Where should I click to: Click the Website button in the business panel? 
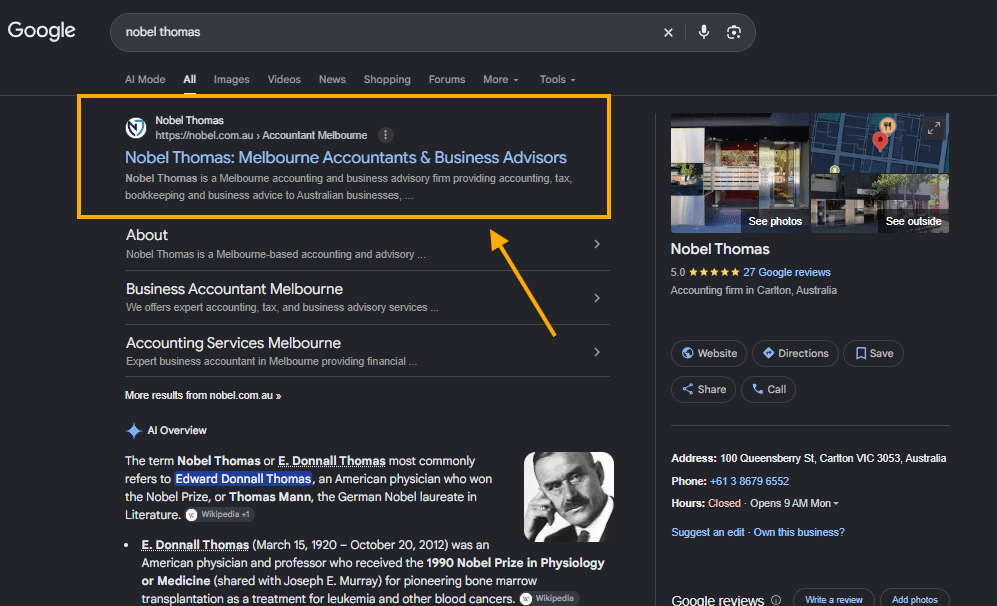[x=710, y=354]
